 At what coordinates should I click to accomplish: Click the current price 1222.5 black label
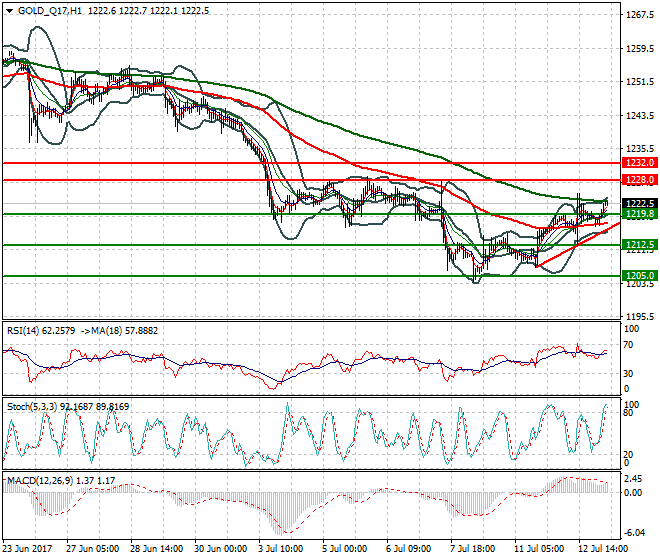pos(640,203)
